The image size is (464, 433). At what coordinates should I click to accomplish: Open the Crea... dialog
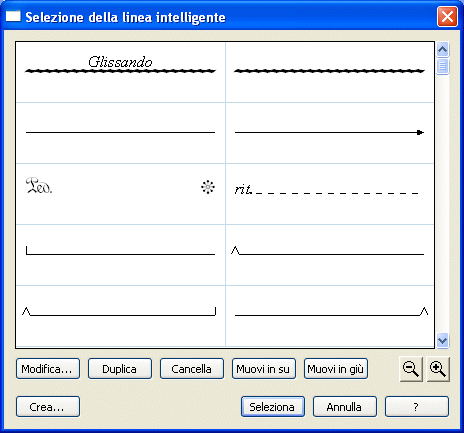(48, 406)
